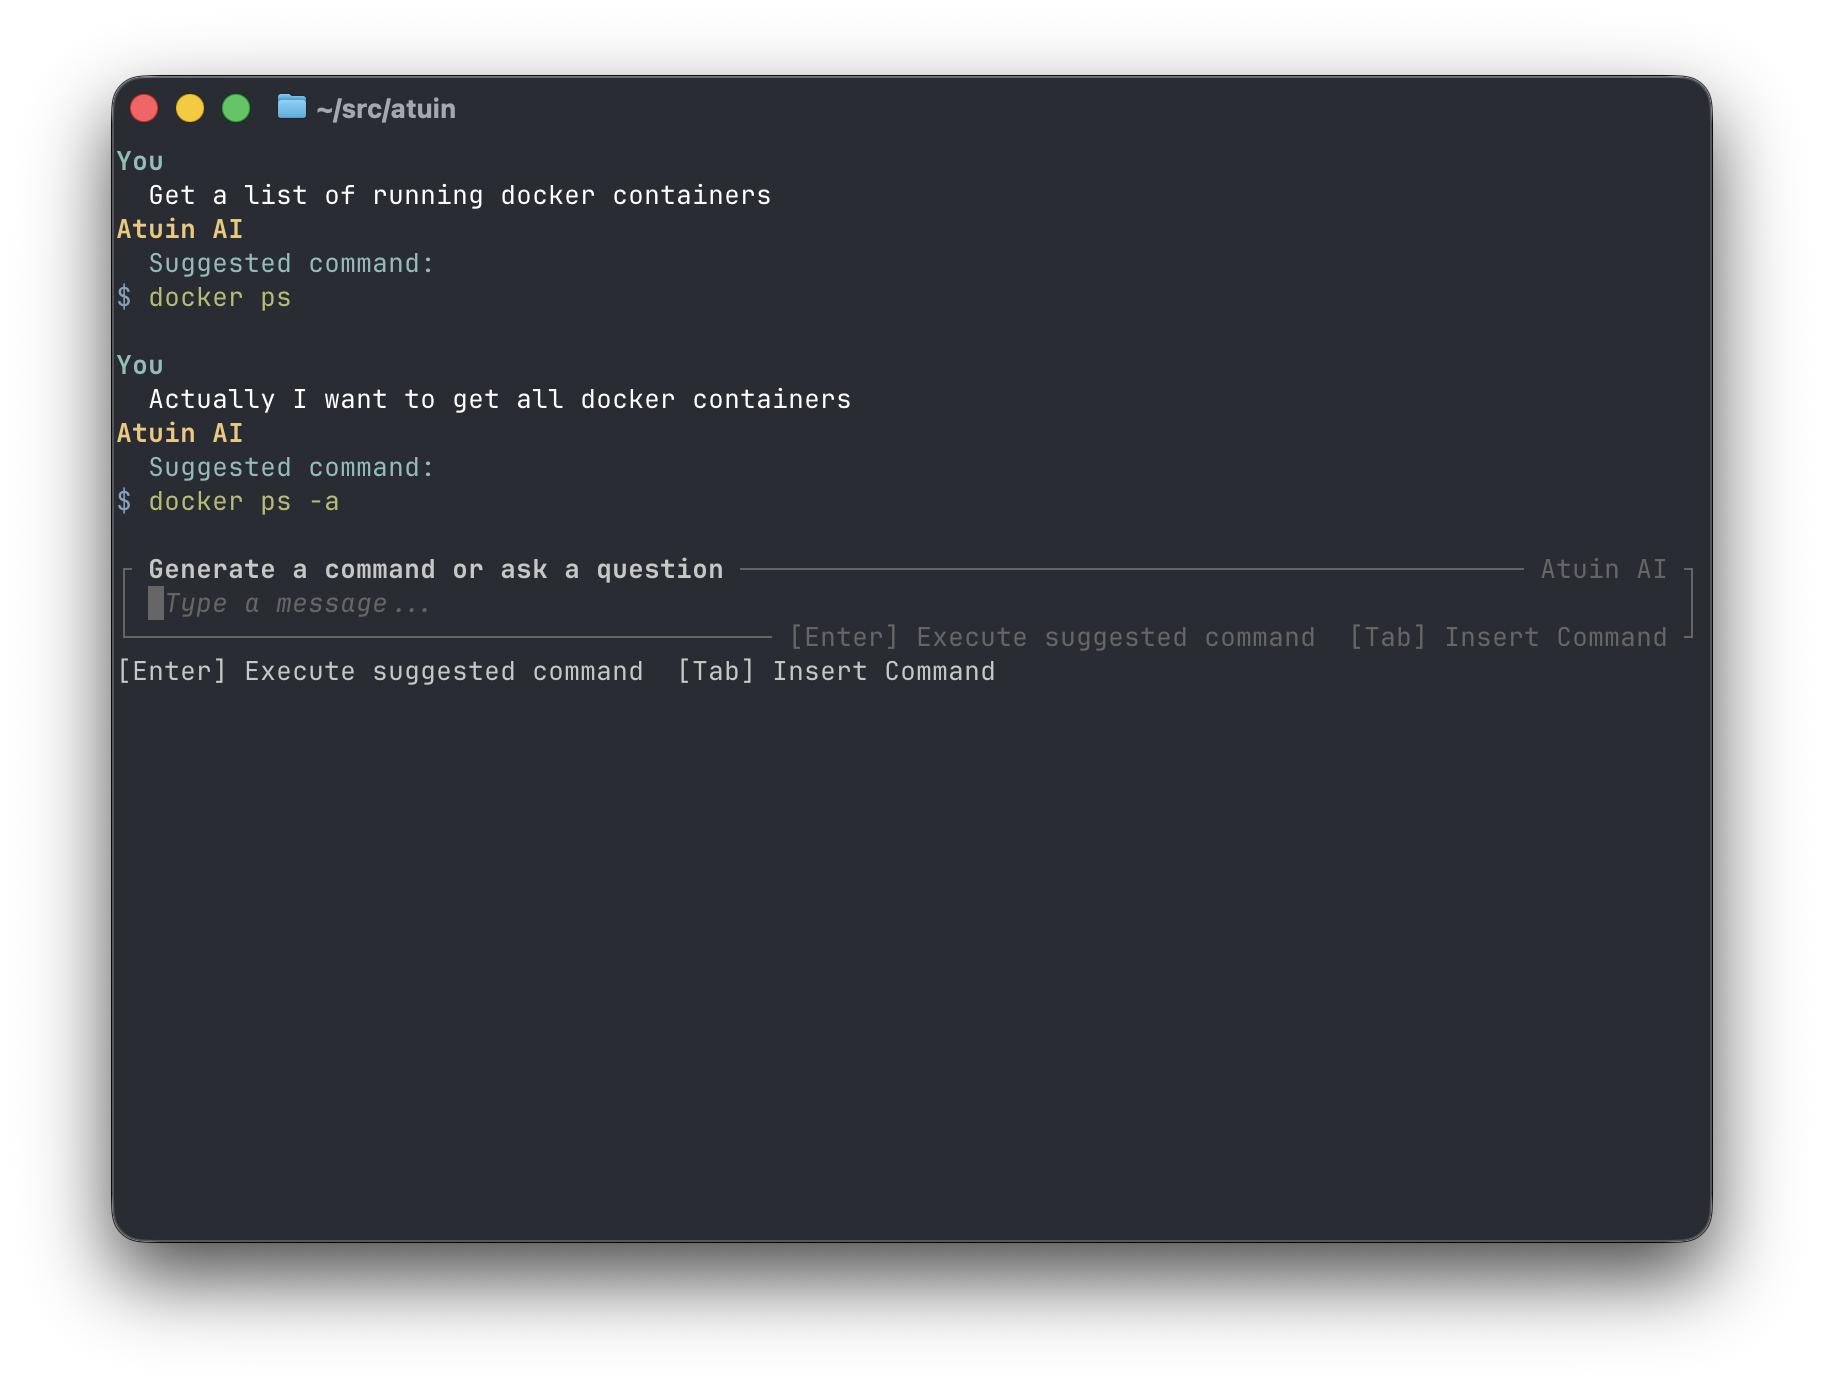Click the first yellow 'Atuin AI' speaker label
Screen dimensions: 1824x1390
point(180,230)
